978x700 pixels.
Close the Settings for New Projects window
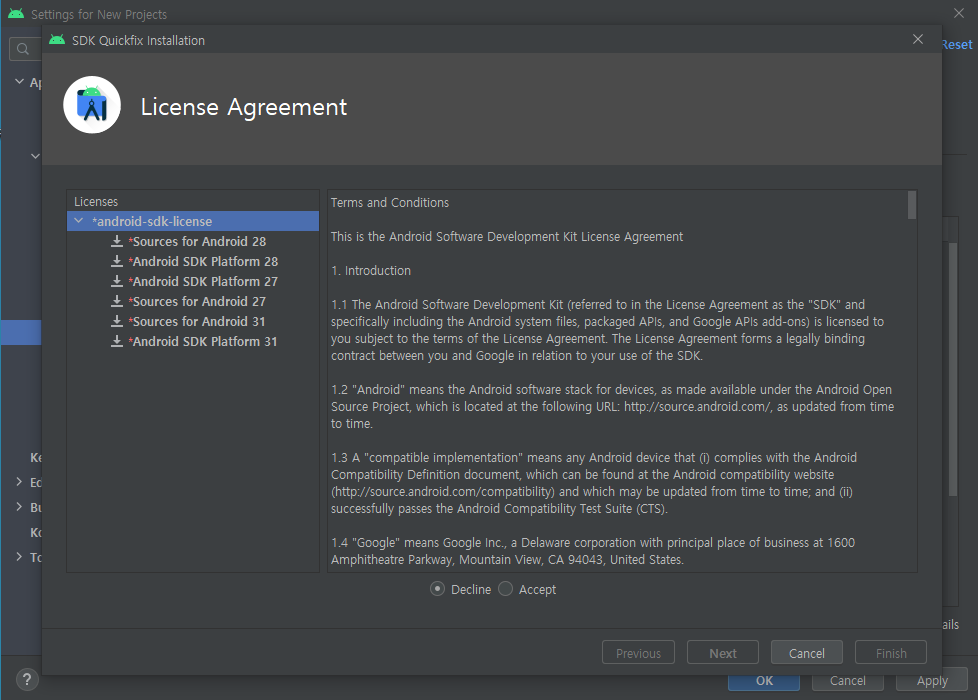click(959, 13)
